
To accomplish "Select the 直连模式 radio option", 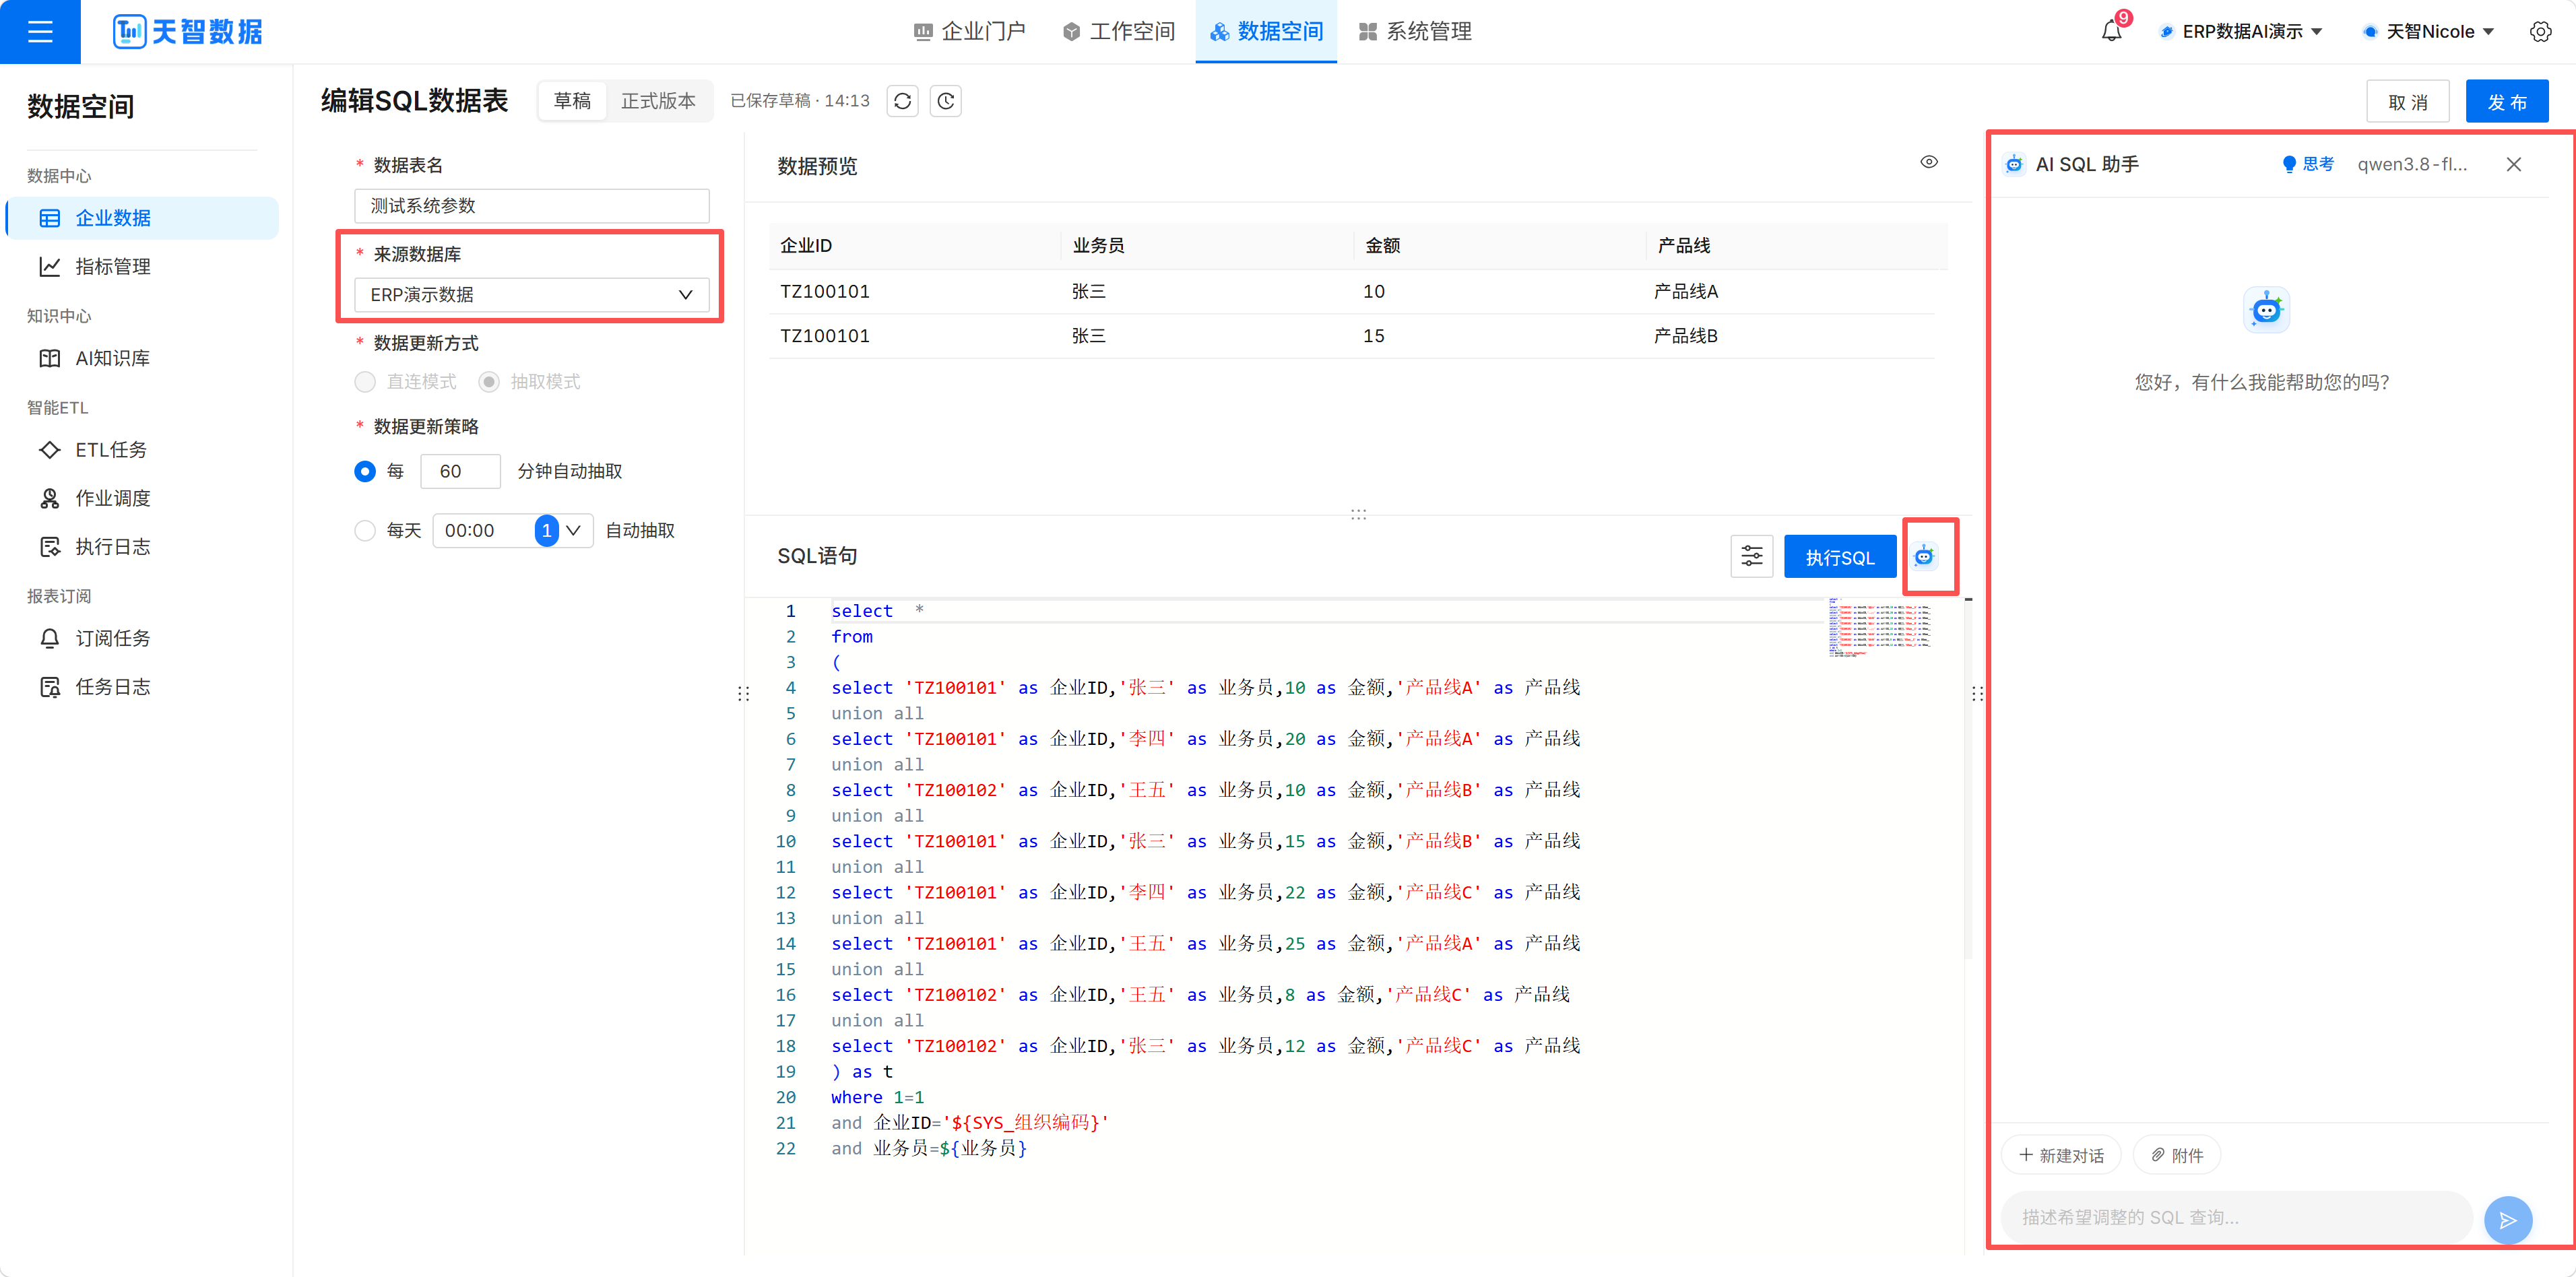I will click(365, 382).
